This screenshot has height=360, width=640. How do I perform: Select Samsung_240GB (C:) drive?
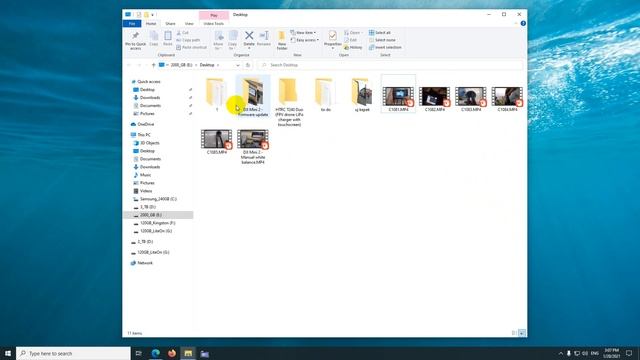(158, 199)
